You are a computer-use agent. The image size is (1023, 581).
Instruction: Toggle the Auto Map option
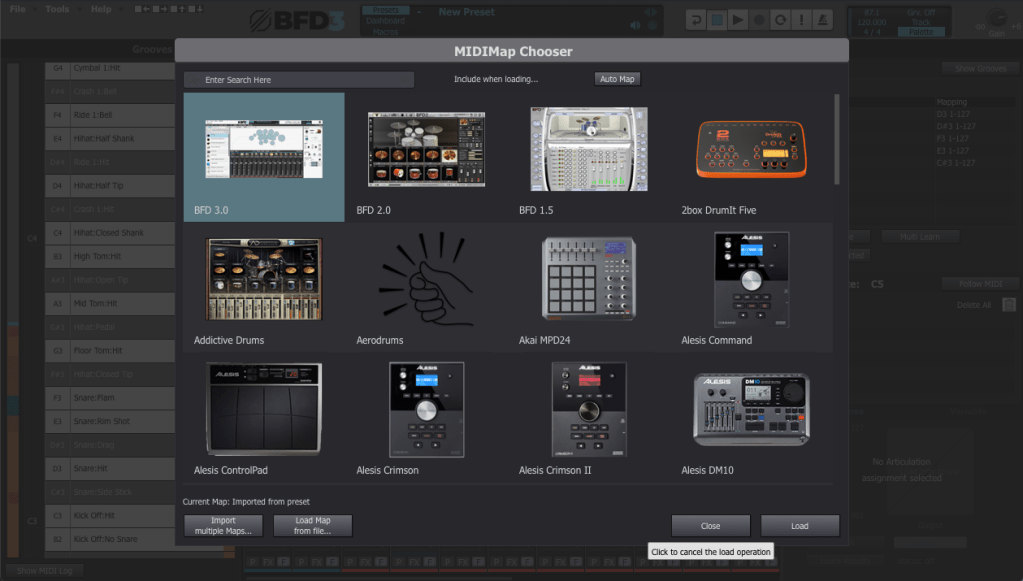point(617,79)
